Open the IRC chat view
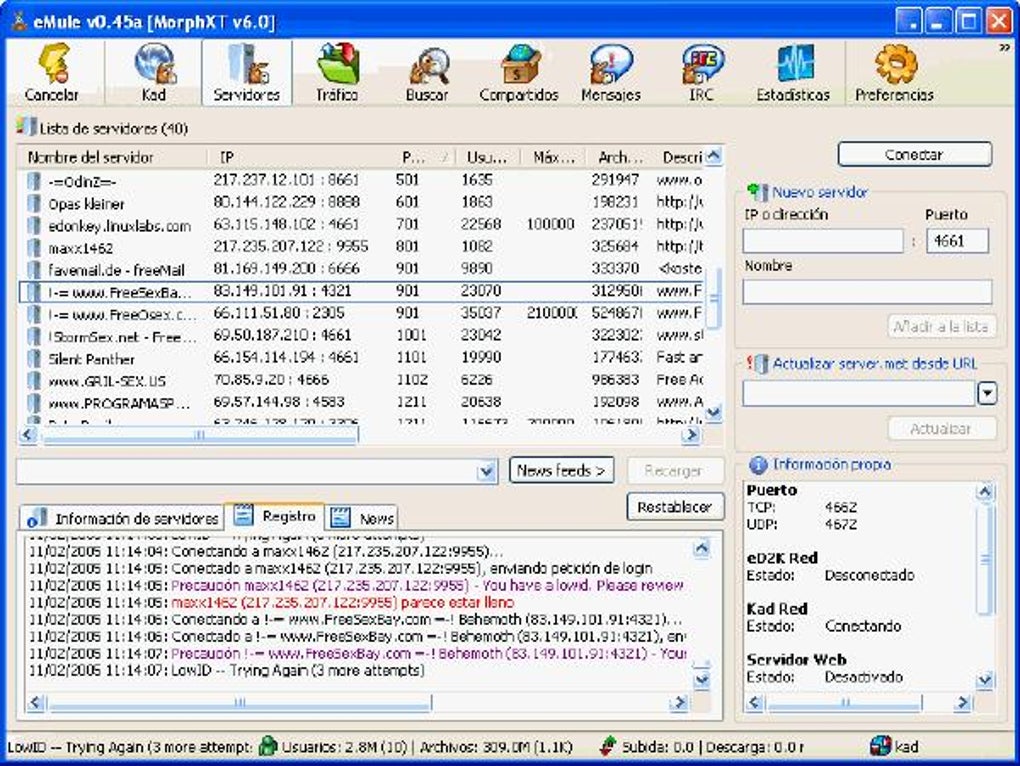Screen dimensions: 1020x766 (701, 72)
